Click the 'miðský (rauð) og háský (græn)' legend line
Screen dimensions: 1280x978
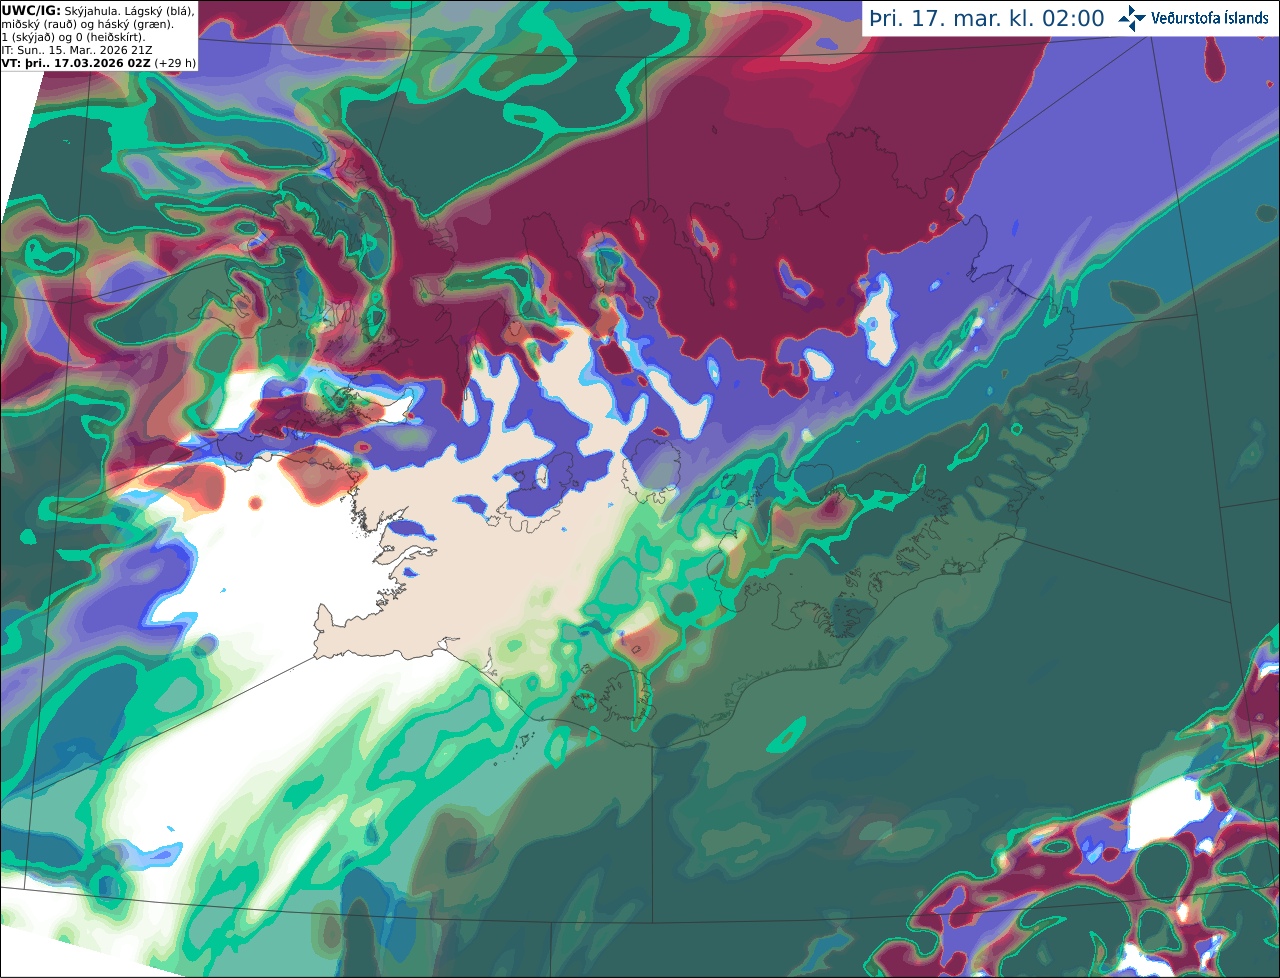pos(87,24)
